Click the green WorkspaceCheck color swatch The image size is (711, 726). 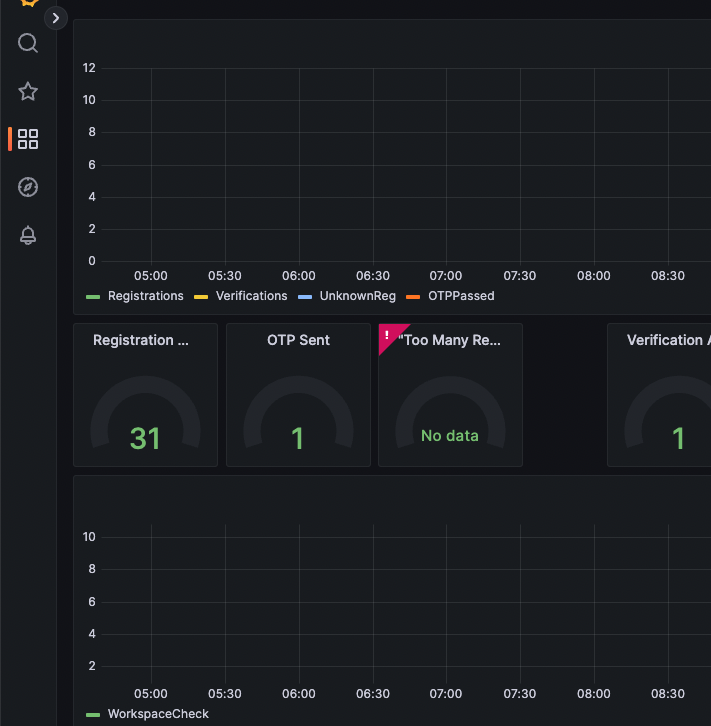pyautogui.click(x=93, y=715)
